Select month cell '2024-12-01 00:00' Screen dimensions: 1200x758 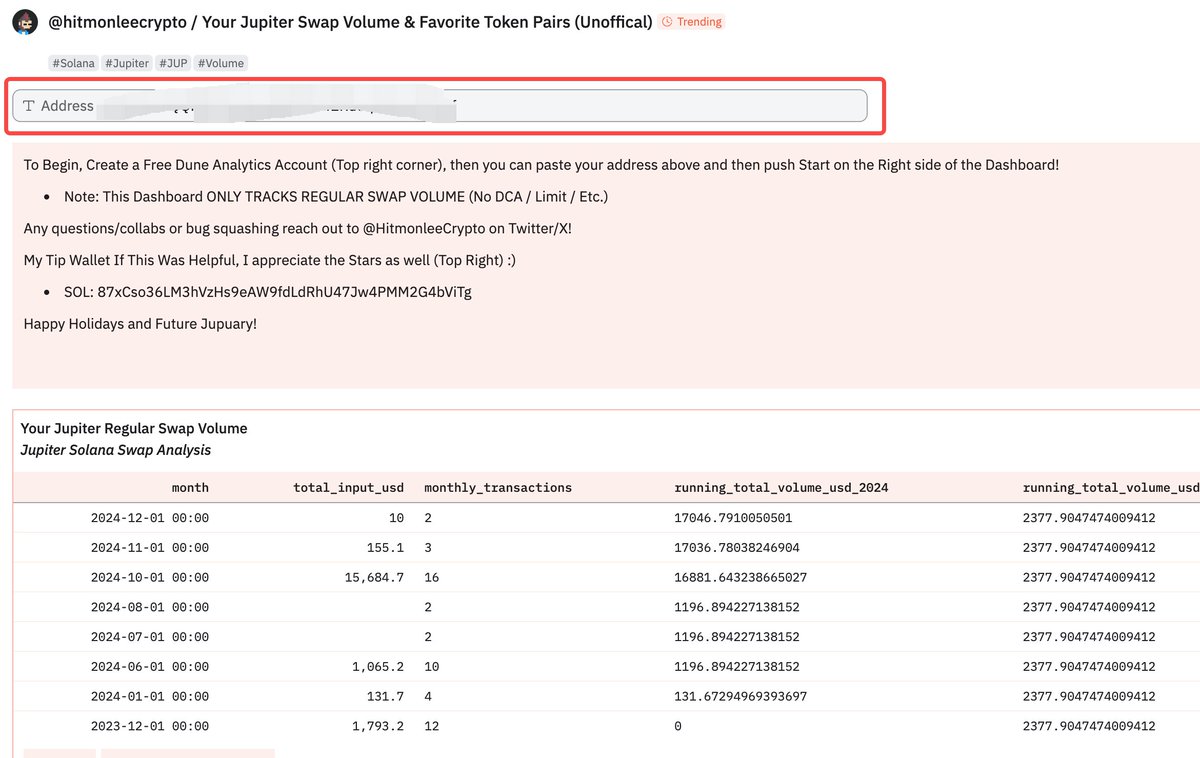(x=150, y=518)
